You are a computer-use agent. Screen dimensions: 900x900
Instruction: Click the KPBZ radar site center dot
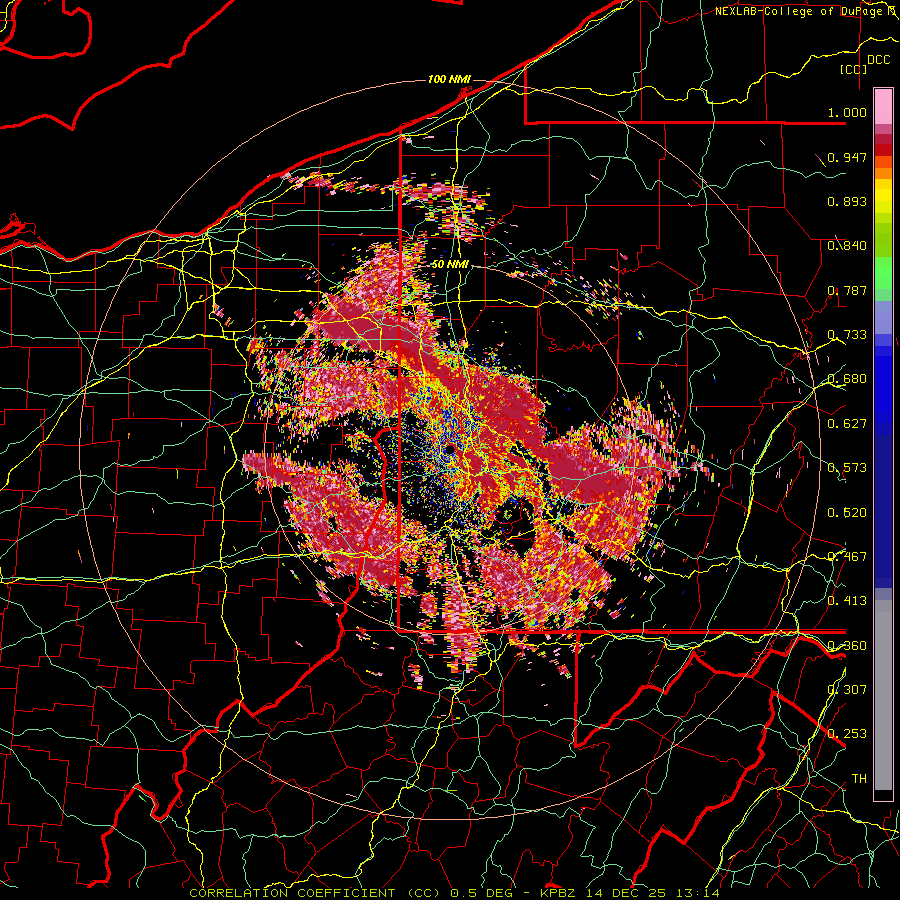pyautogui.click(x=451, y=448)
